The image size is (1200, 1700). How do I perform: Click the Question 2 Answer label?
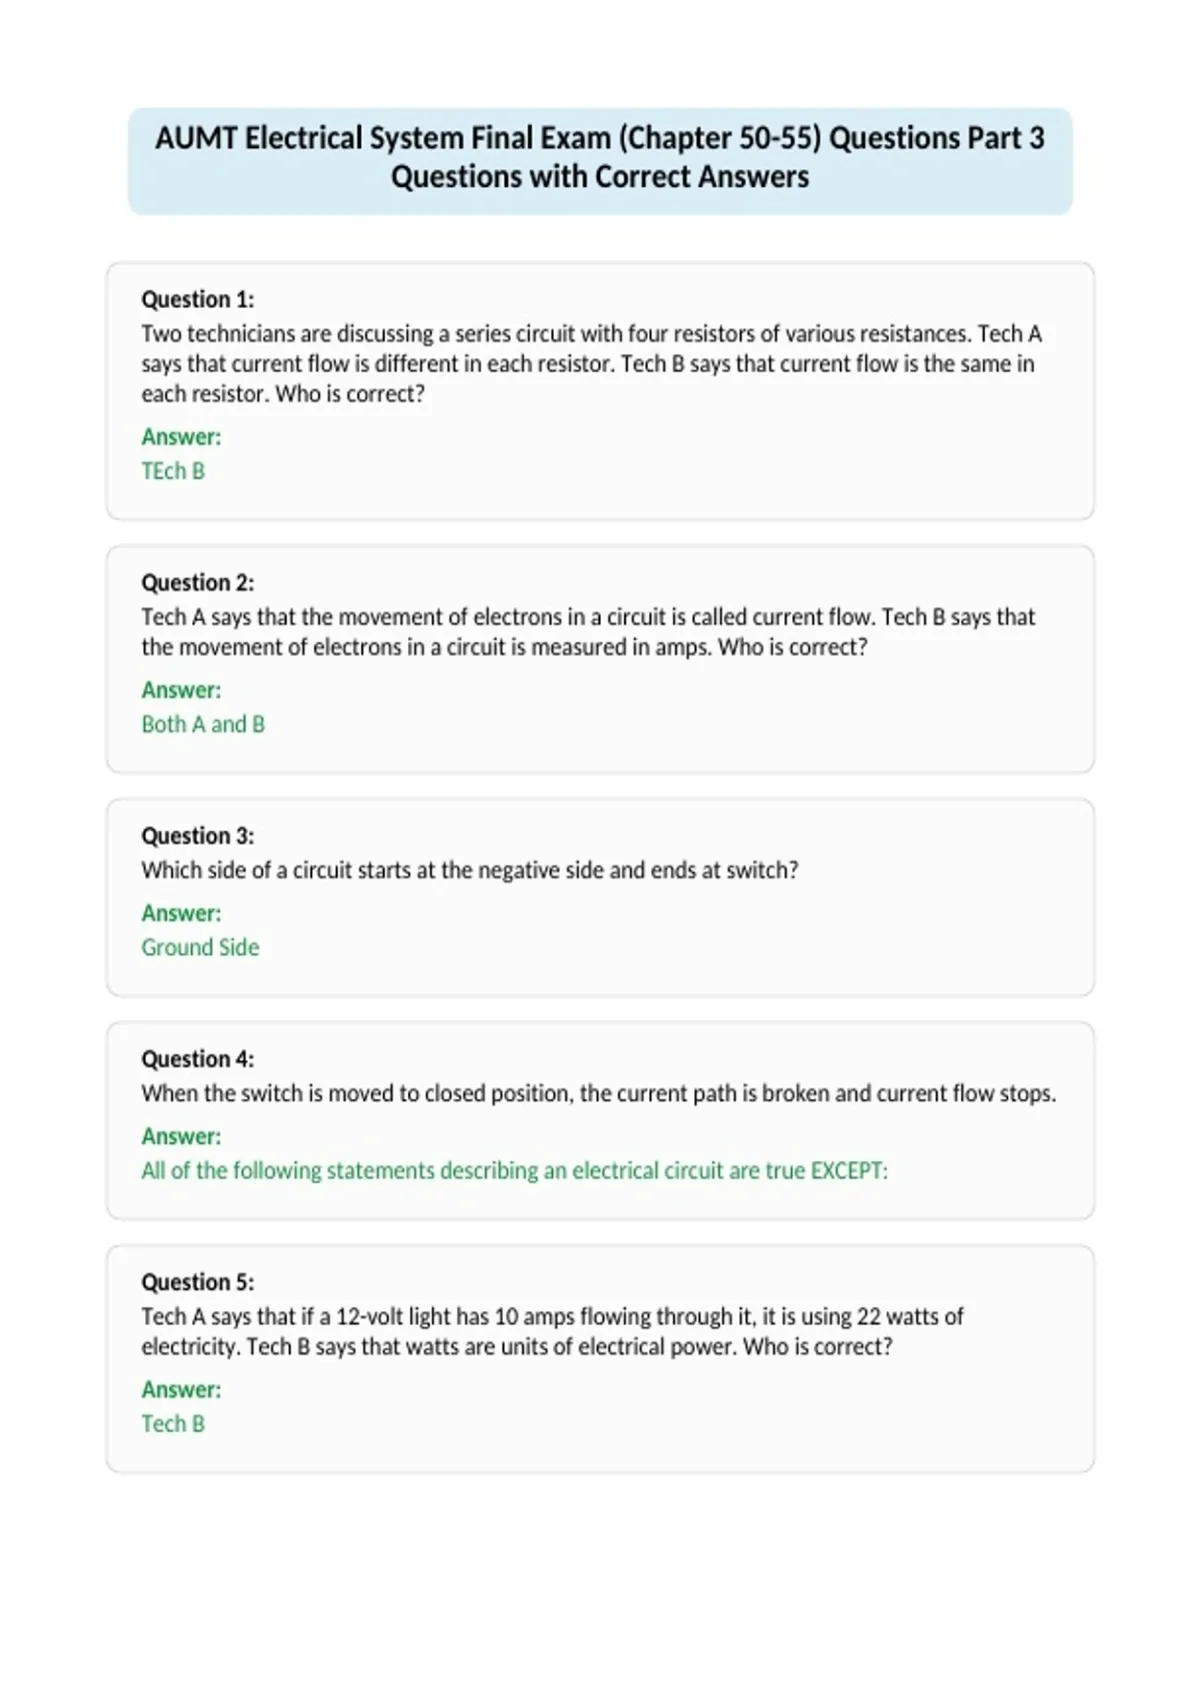(x=181, y=690)
